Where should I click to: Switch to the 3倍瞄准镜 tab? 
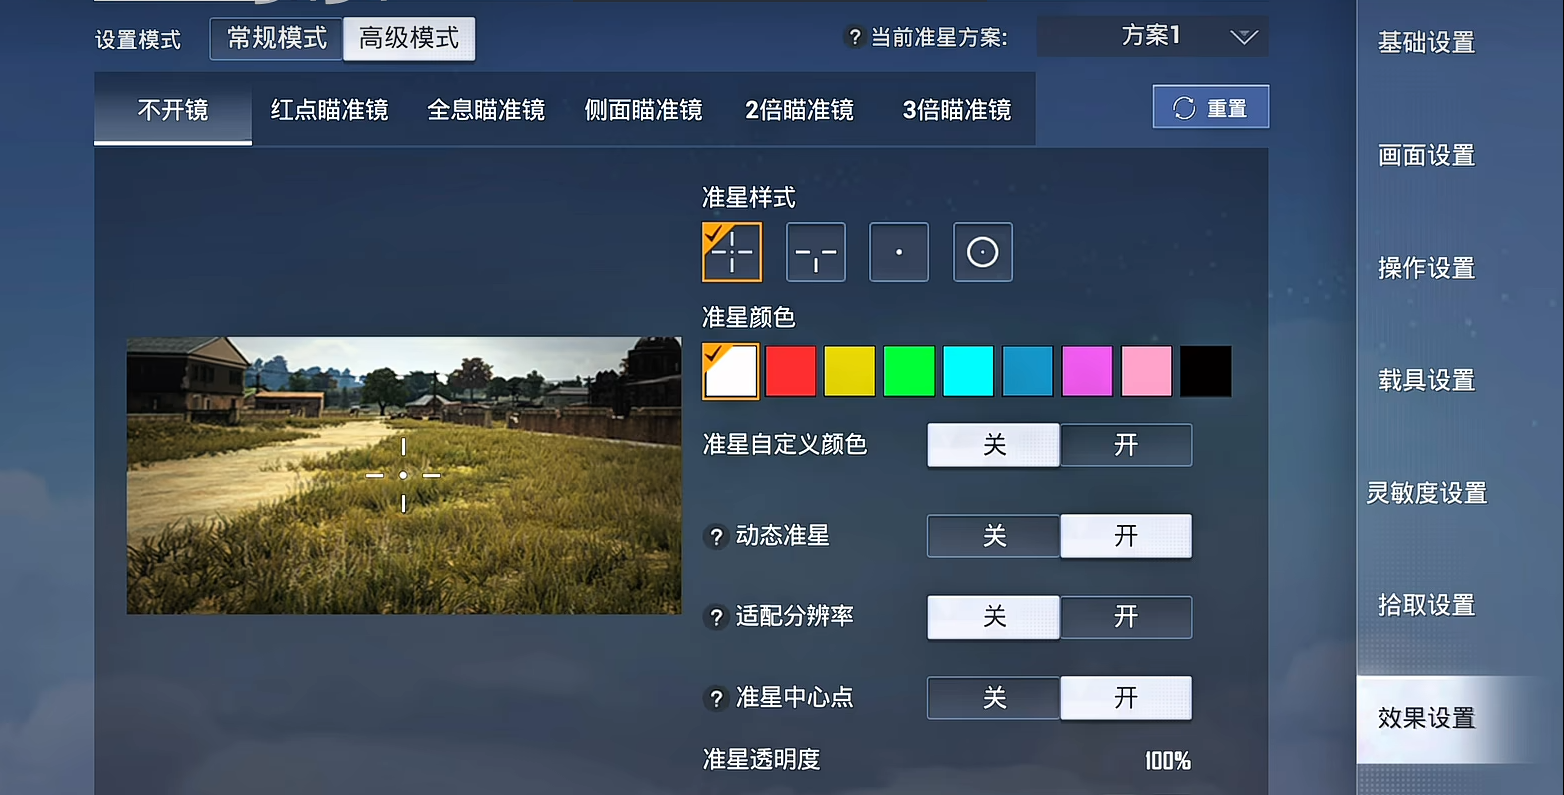956,110
